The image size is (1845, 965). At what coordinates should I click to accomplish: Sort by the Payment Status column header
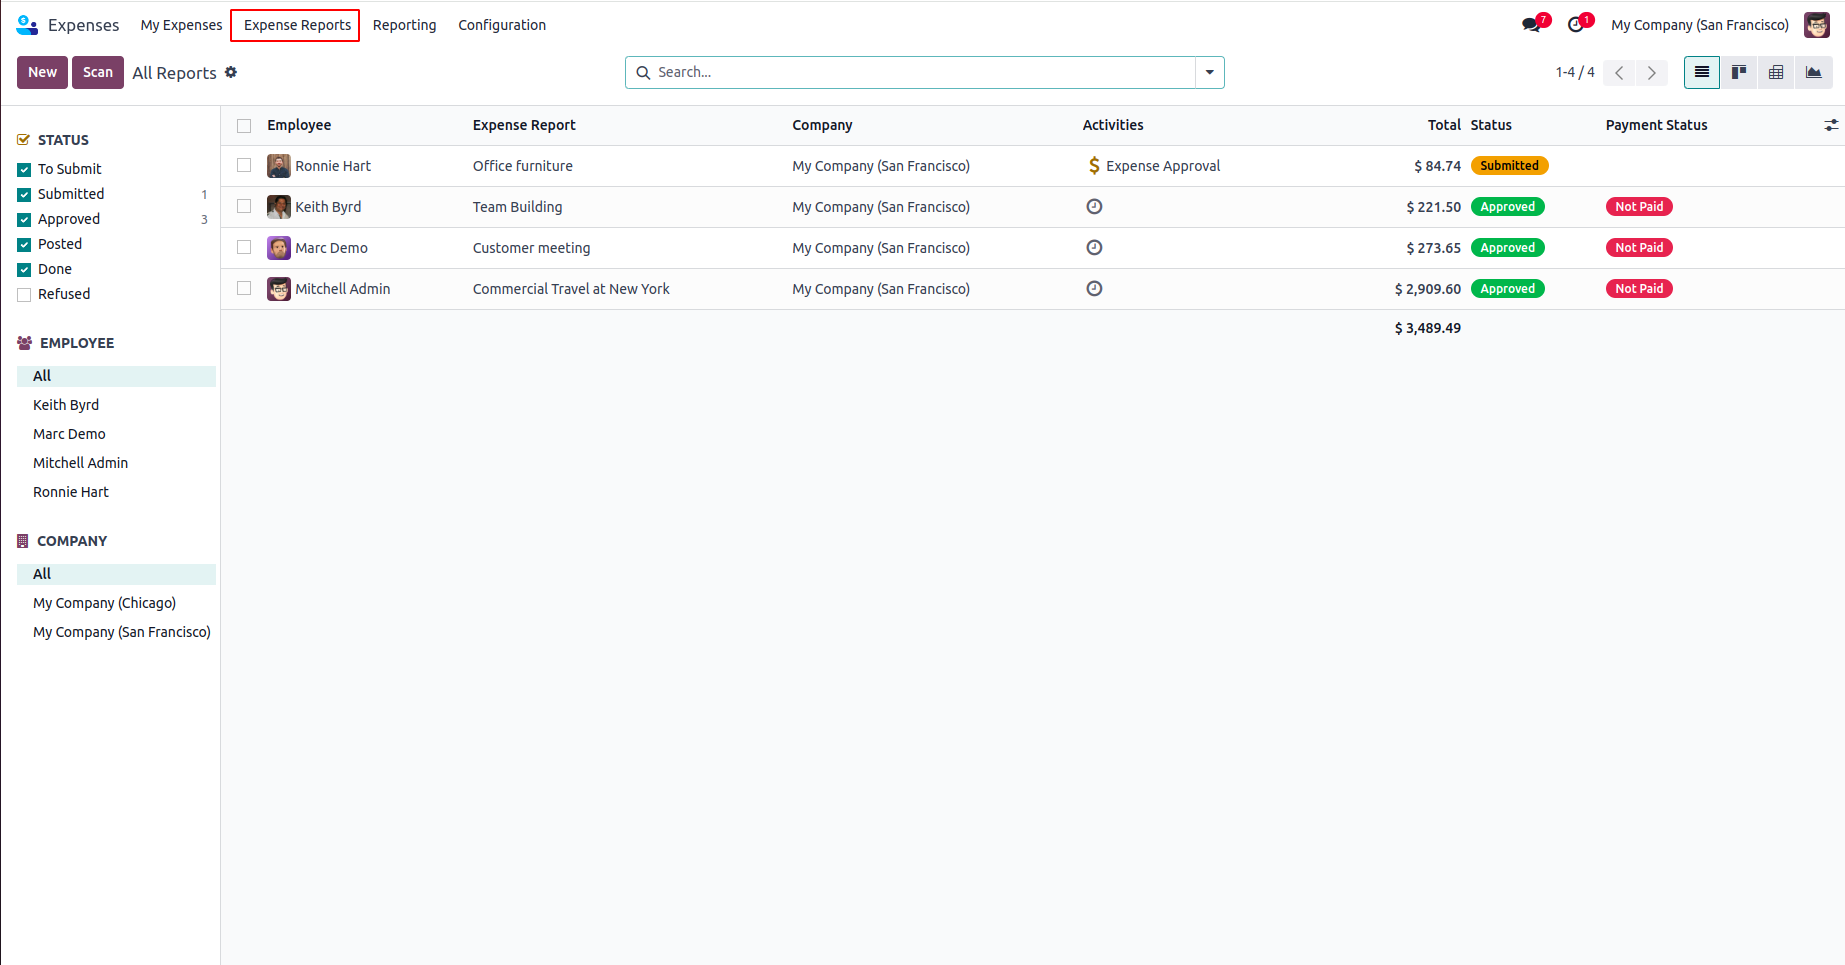[x=1656, y=125]
